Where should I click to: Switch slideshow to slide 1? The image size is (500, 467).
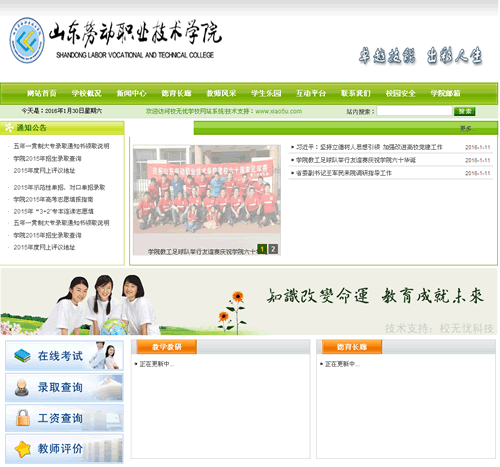(x=262, y=249)
